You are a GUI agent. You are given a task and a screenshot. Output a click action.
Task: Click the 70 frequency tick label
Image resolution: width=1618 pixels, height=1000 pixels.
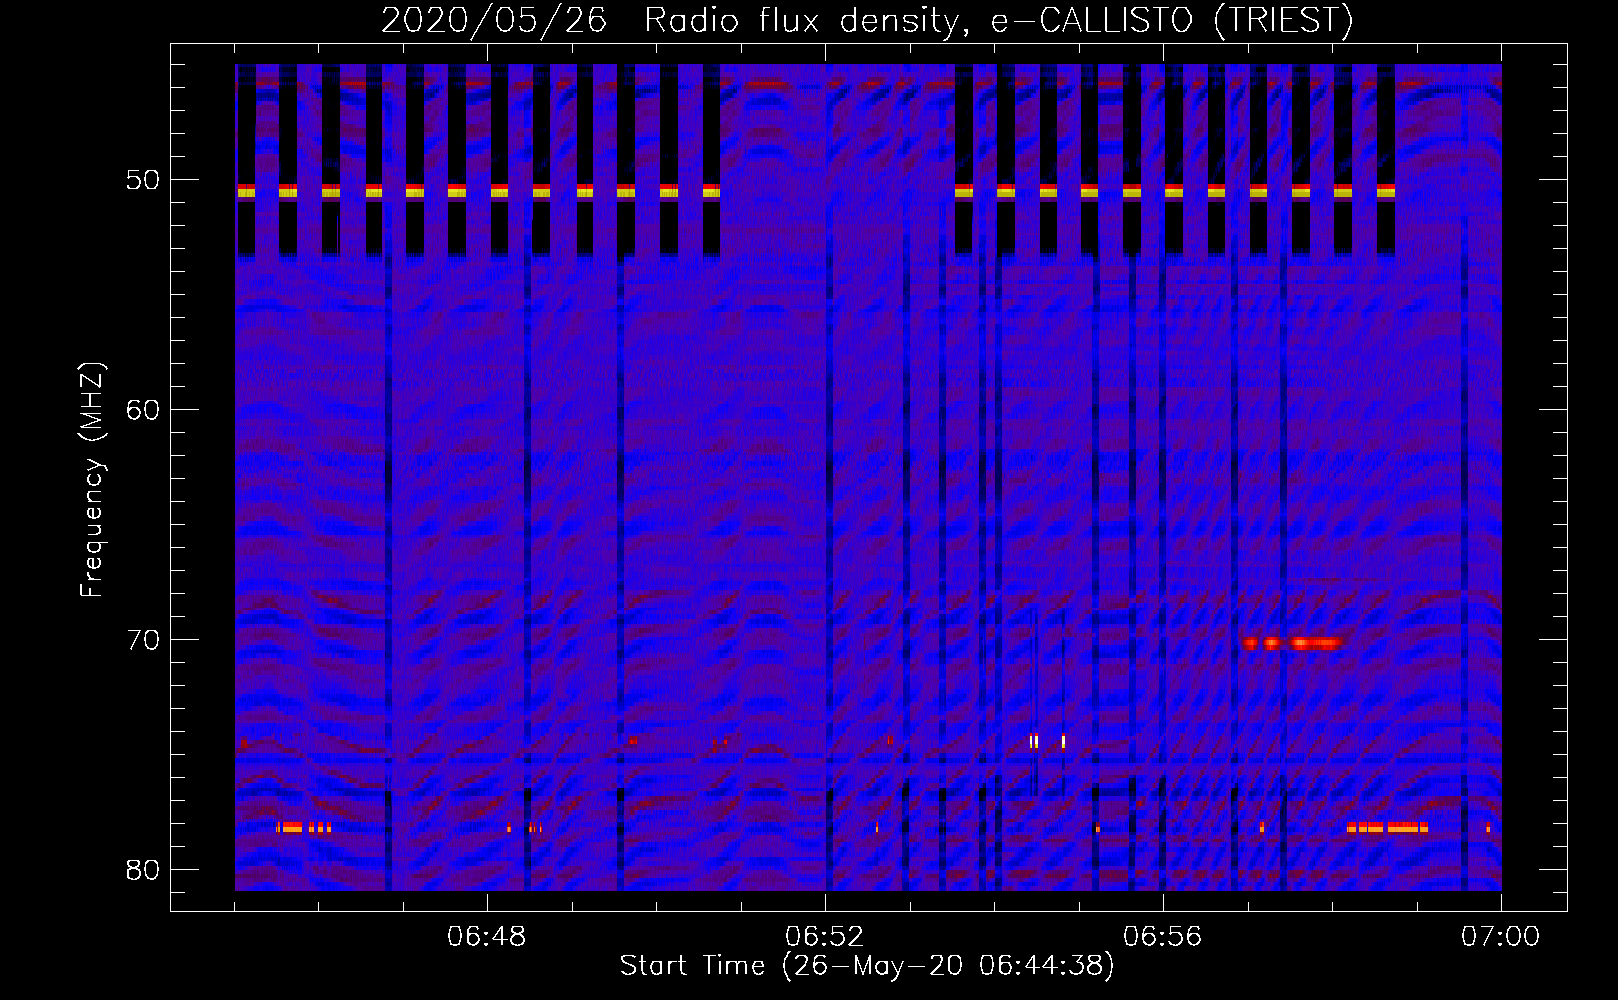[144, 640]
